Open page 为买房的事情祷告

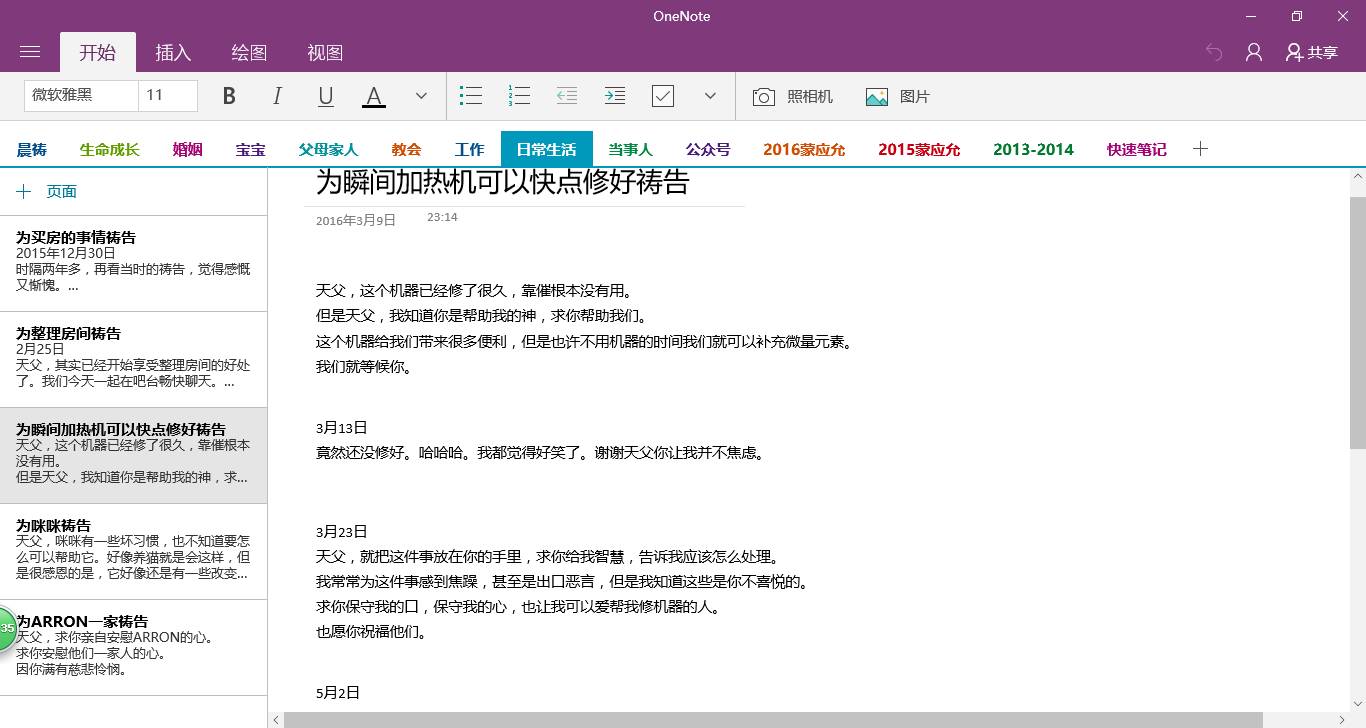click(133, 263)
